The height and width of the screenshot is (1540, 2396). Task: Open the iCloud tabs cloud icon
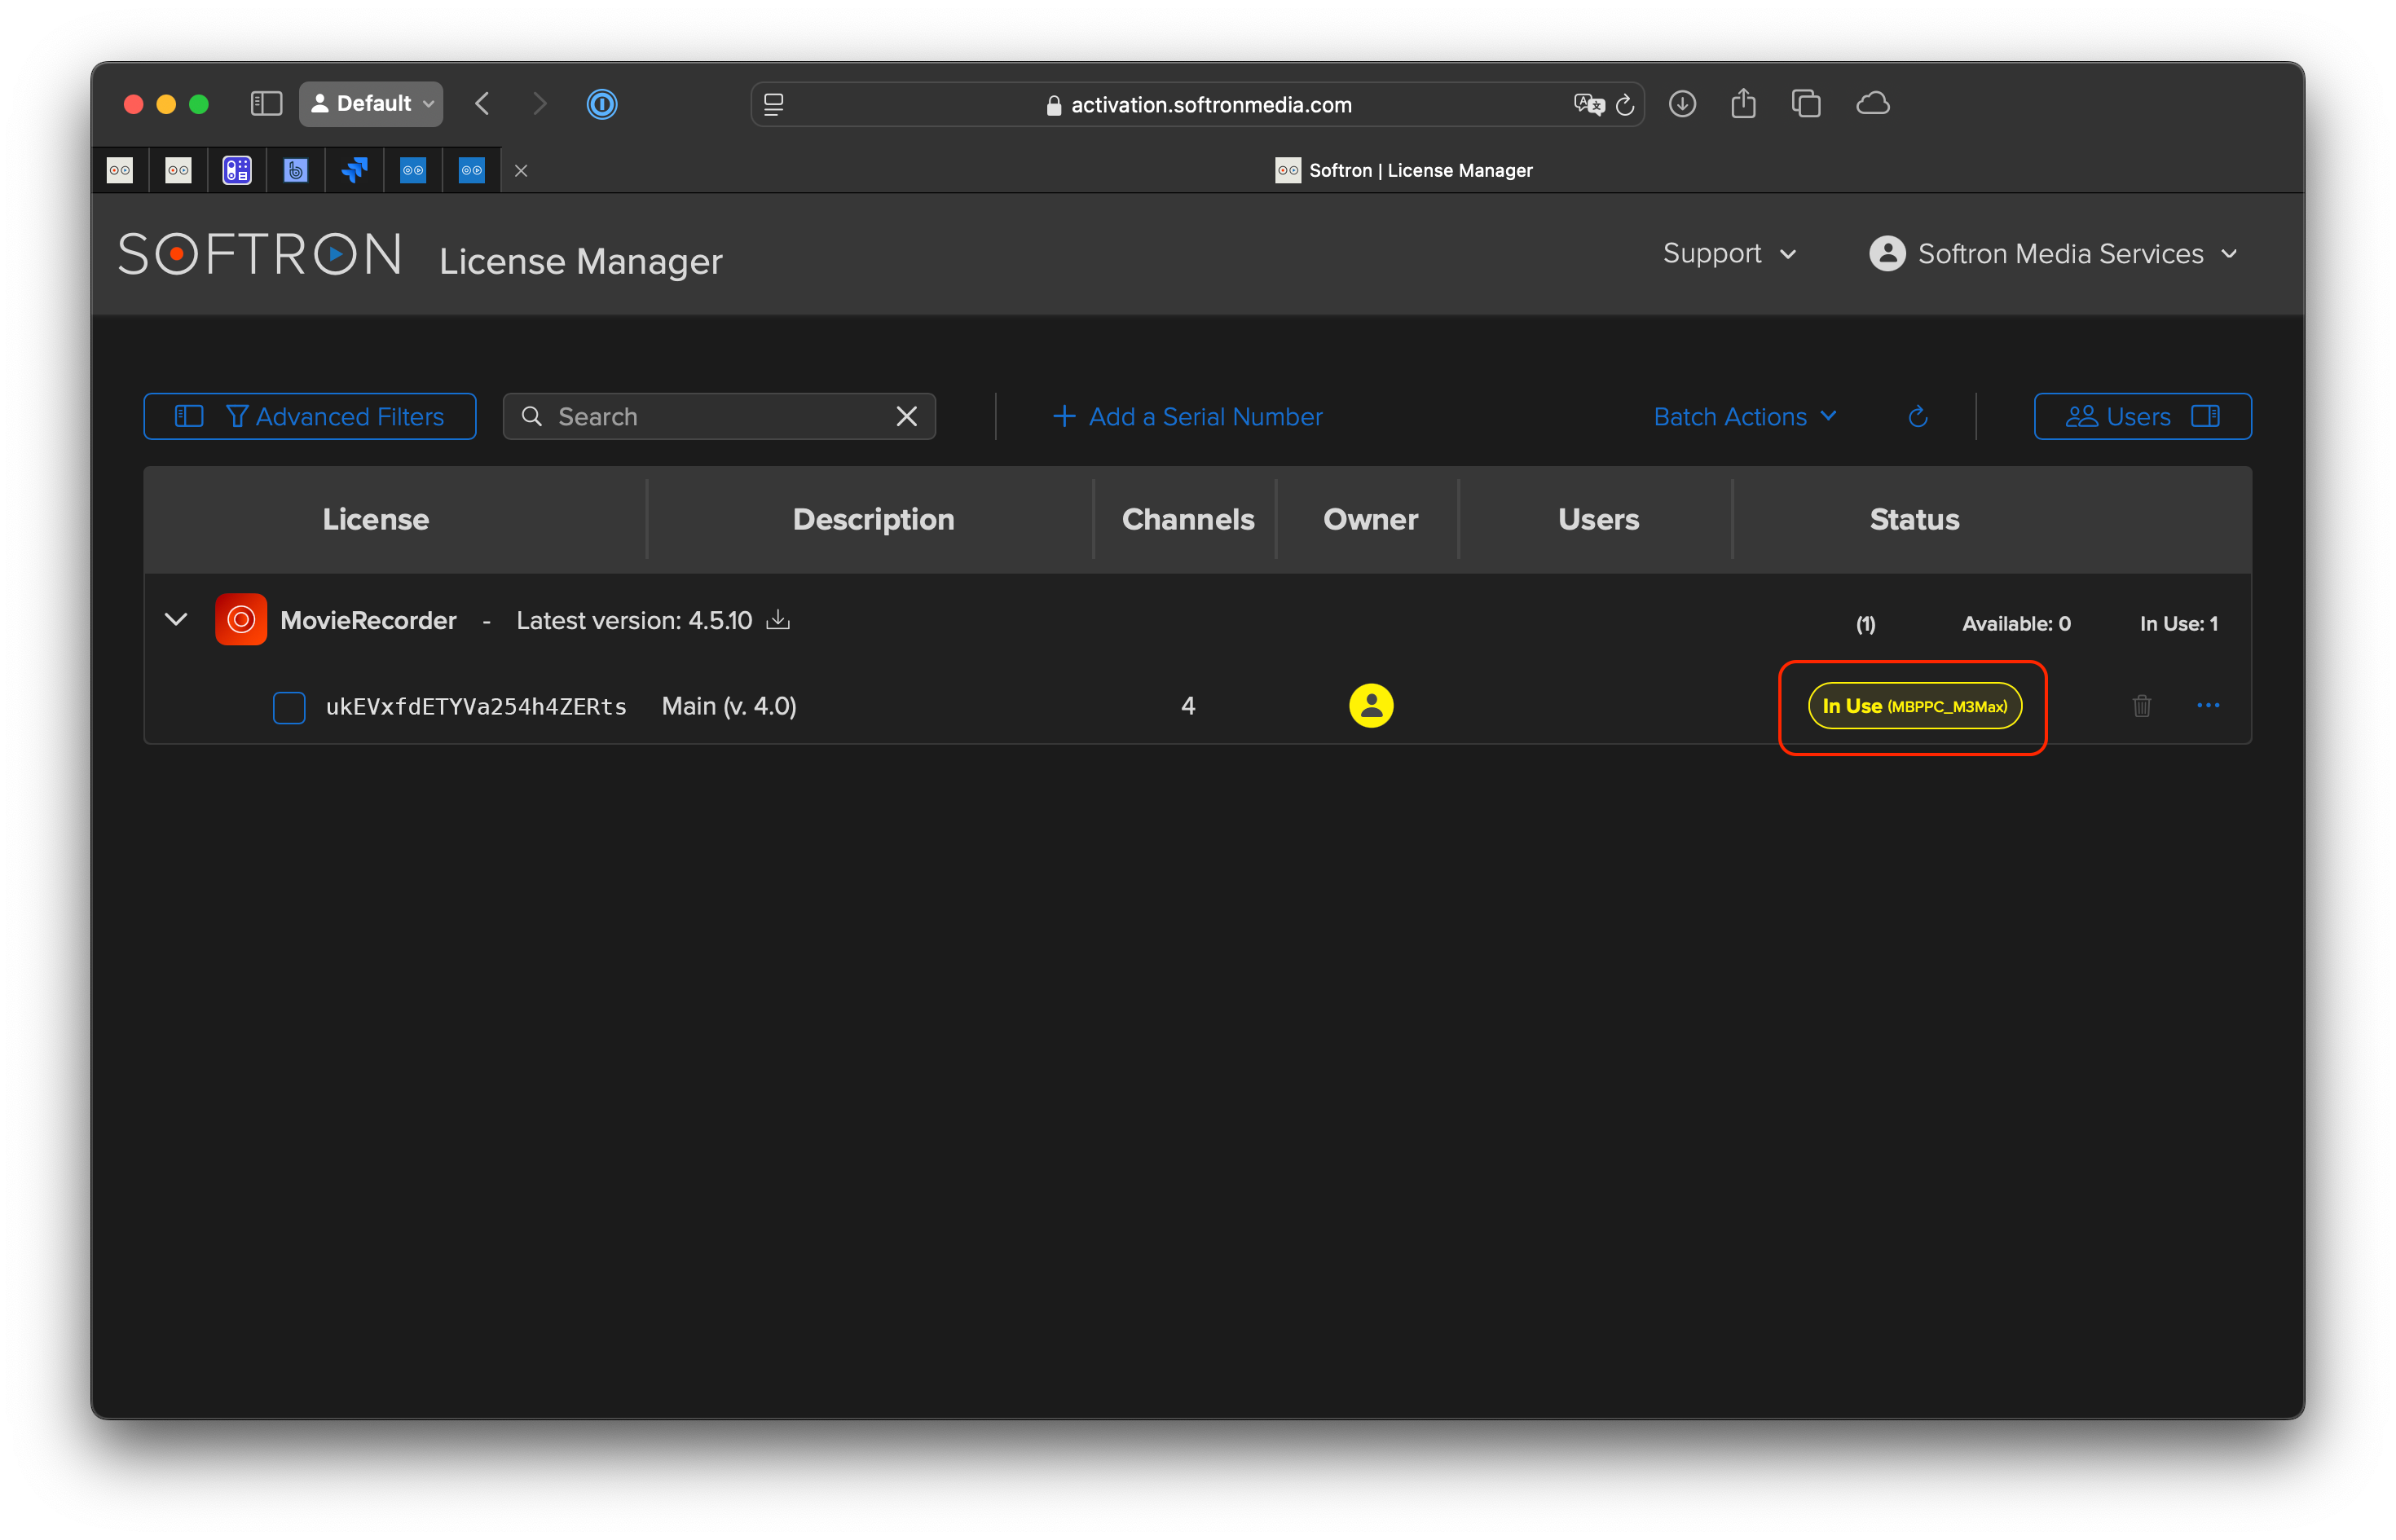tap(1872, 104)
